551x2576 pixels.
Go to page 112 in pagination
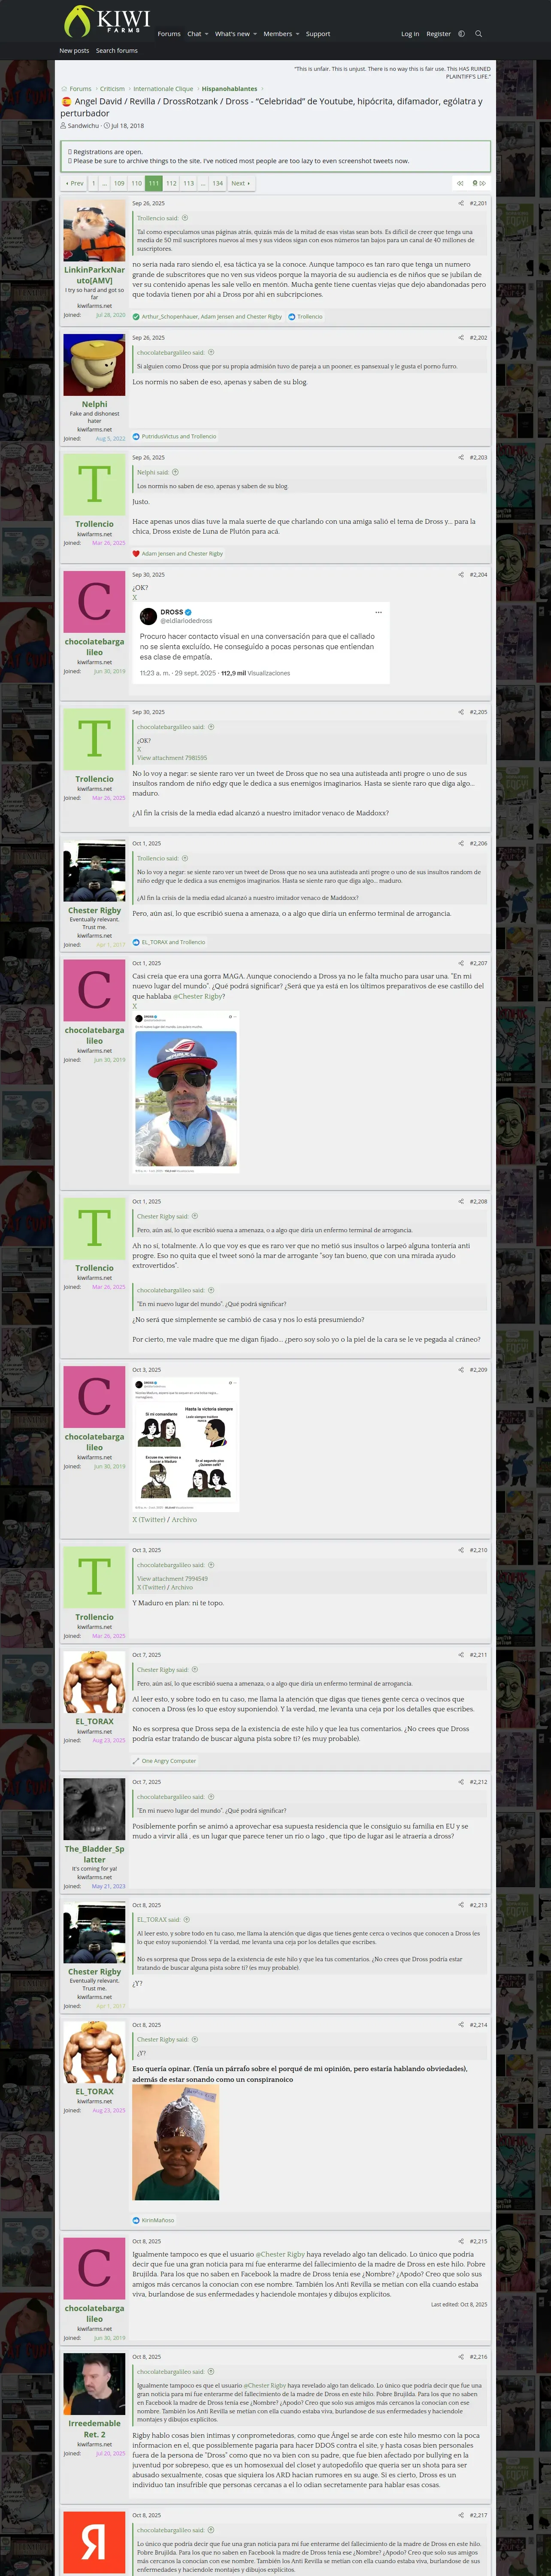171,183
